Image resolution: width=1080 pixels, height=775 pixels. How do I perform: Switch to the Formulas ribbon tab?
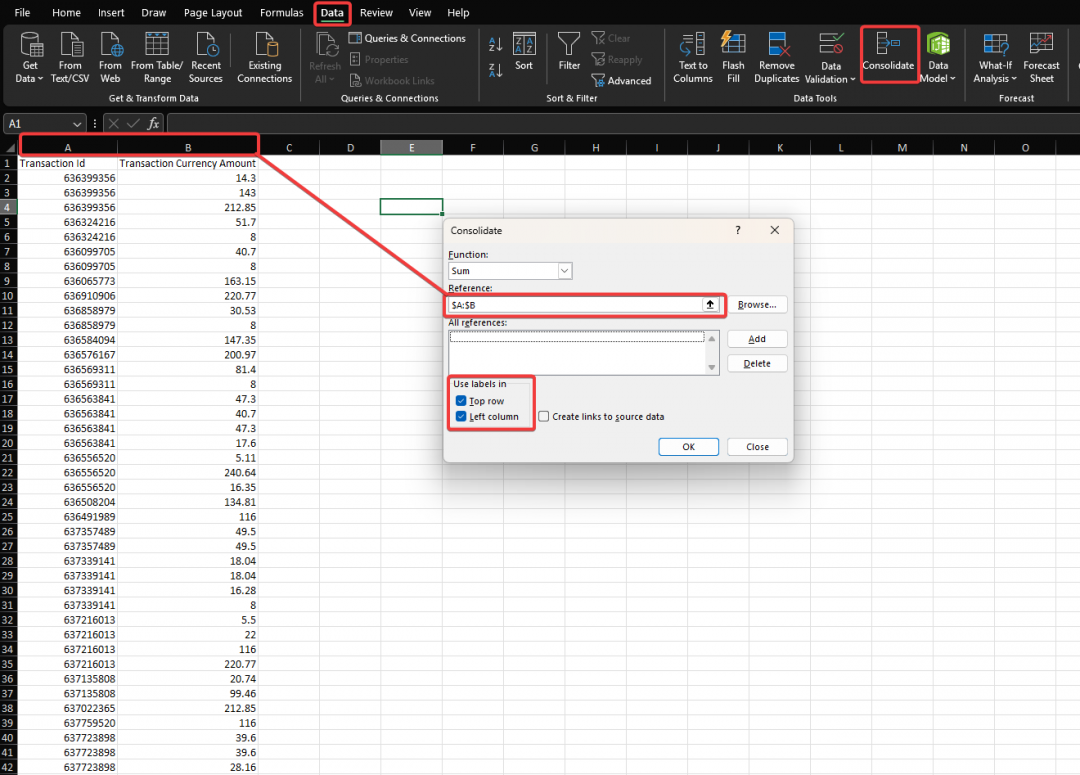pyautogui.click(x=281, y=12)
